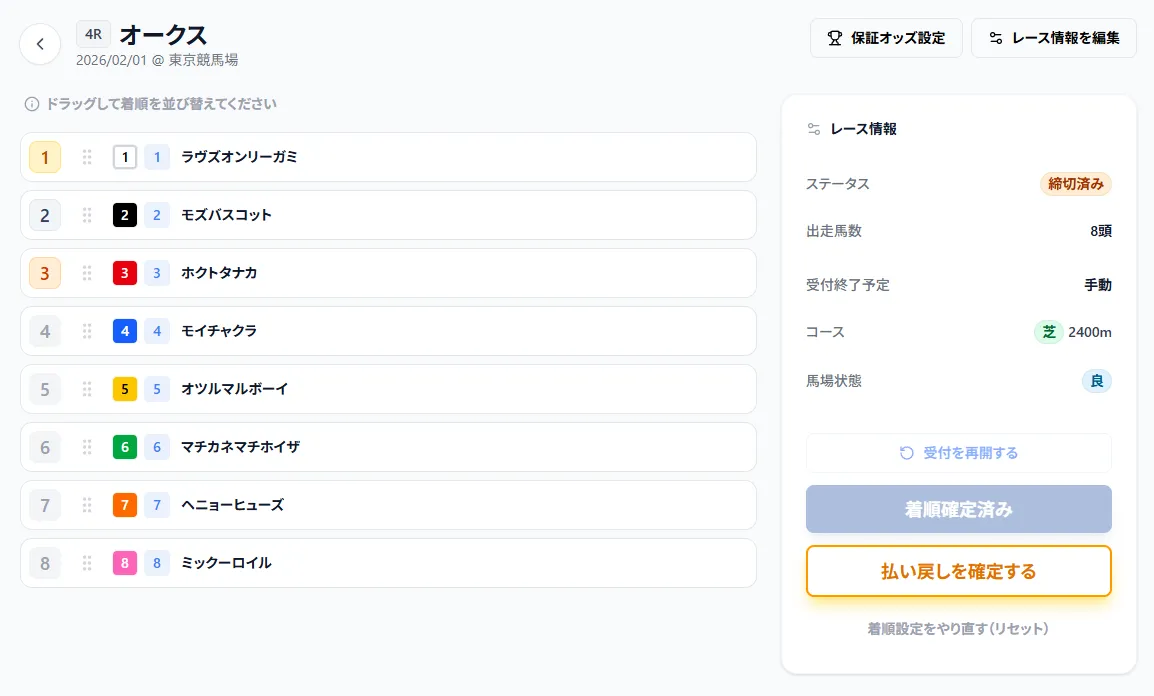The width and height of the screenshot is (1154, 696).
Task: Reset rankings with 着順設定をやり直す link
Action: tap(958, 628)
